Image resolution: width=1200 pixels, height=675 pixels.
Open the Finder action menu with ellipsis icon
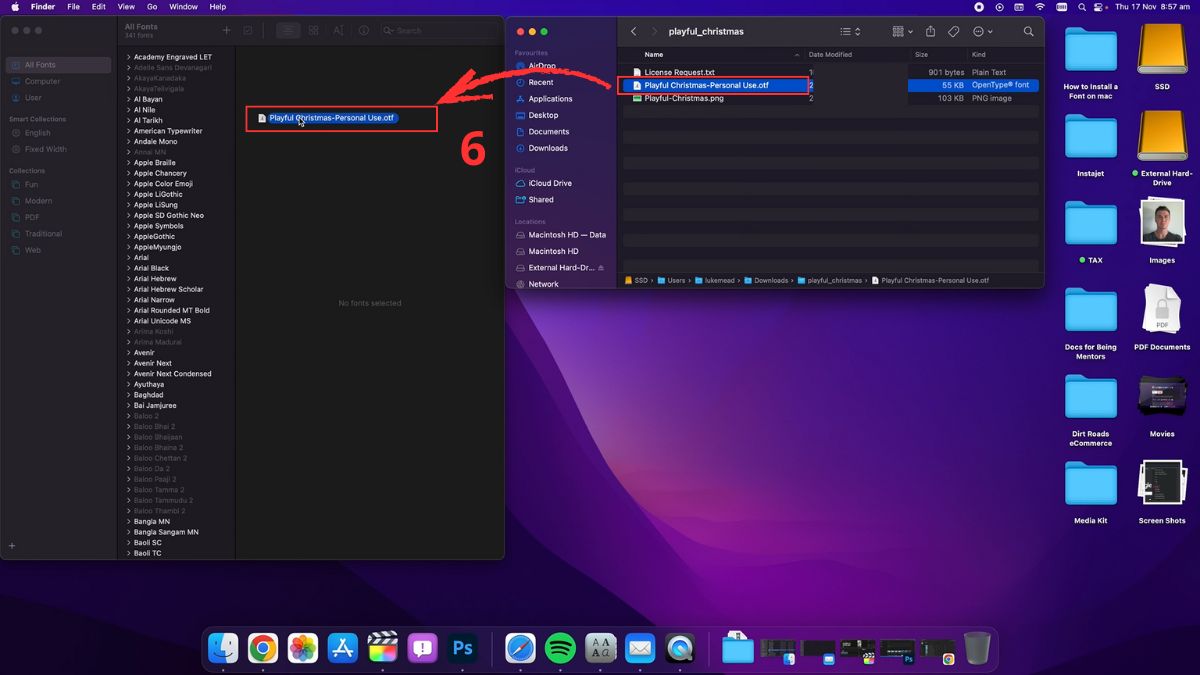tap(980, 31)
